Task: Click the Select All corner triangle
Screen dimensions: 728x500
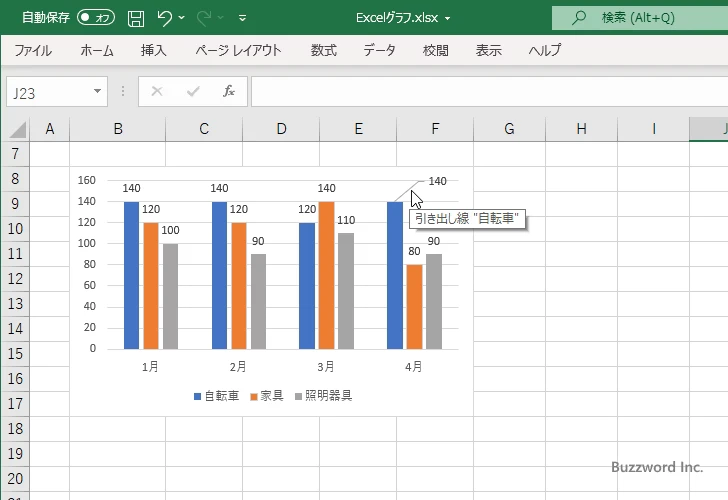Action: 18,129
